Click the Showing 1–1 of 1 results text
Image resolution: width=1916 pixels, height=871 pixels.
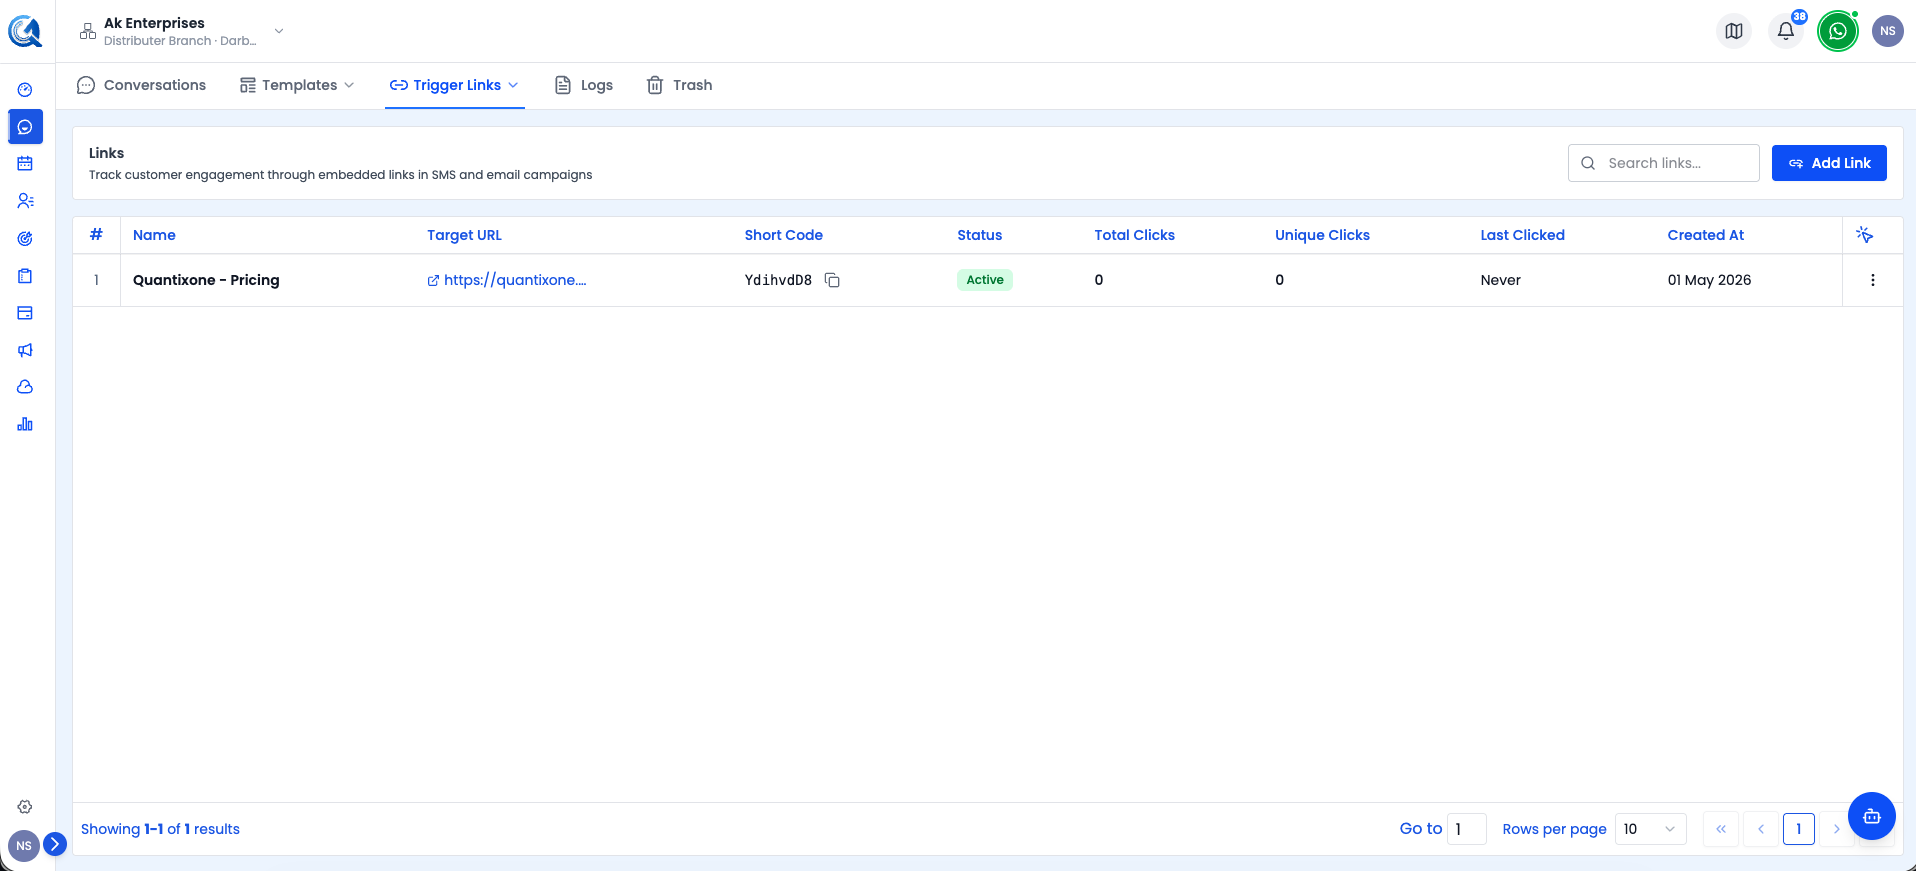(x=160, y=829)
